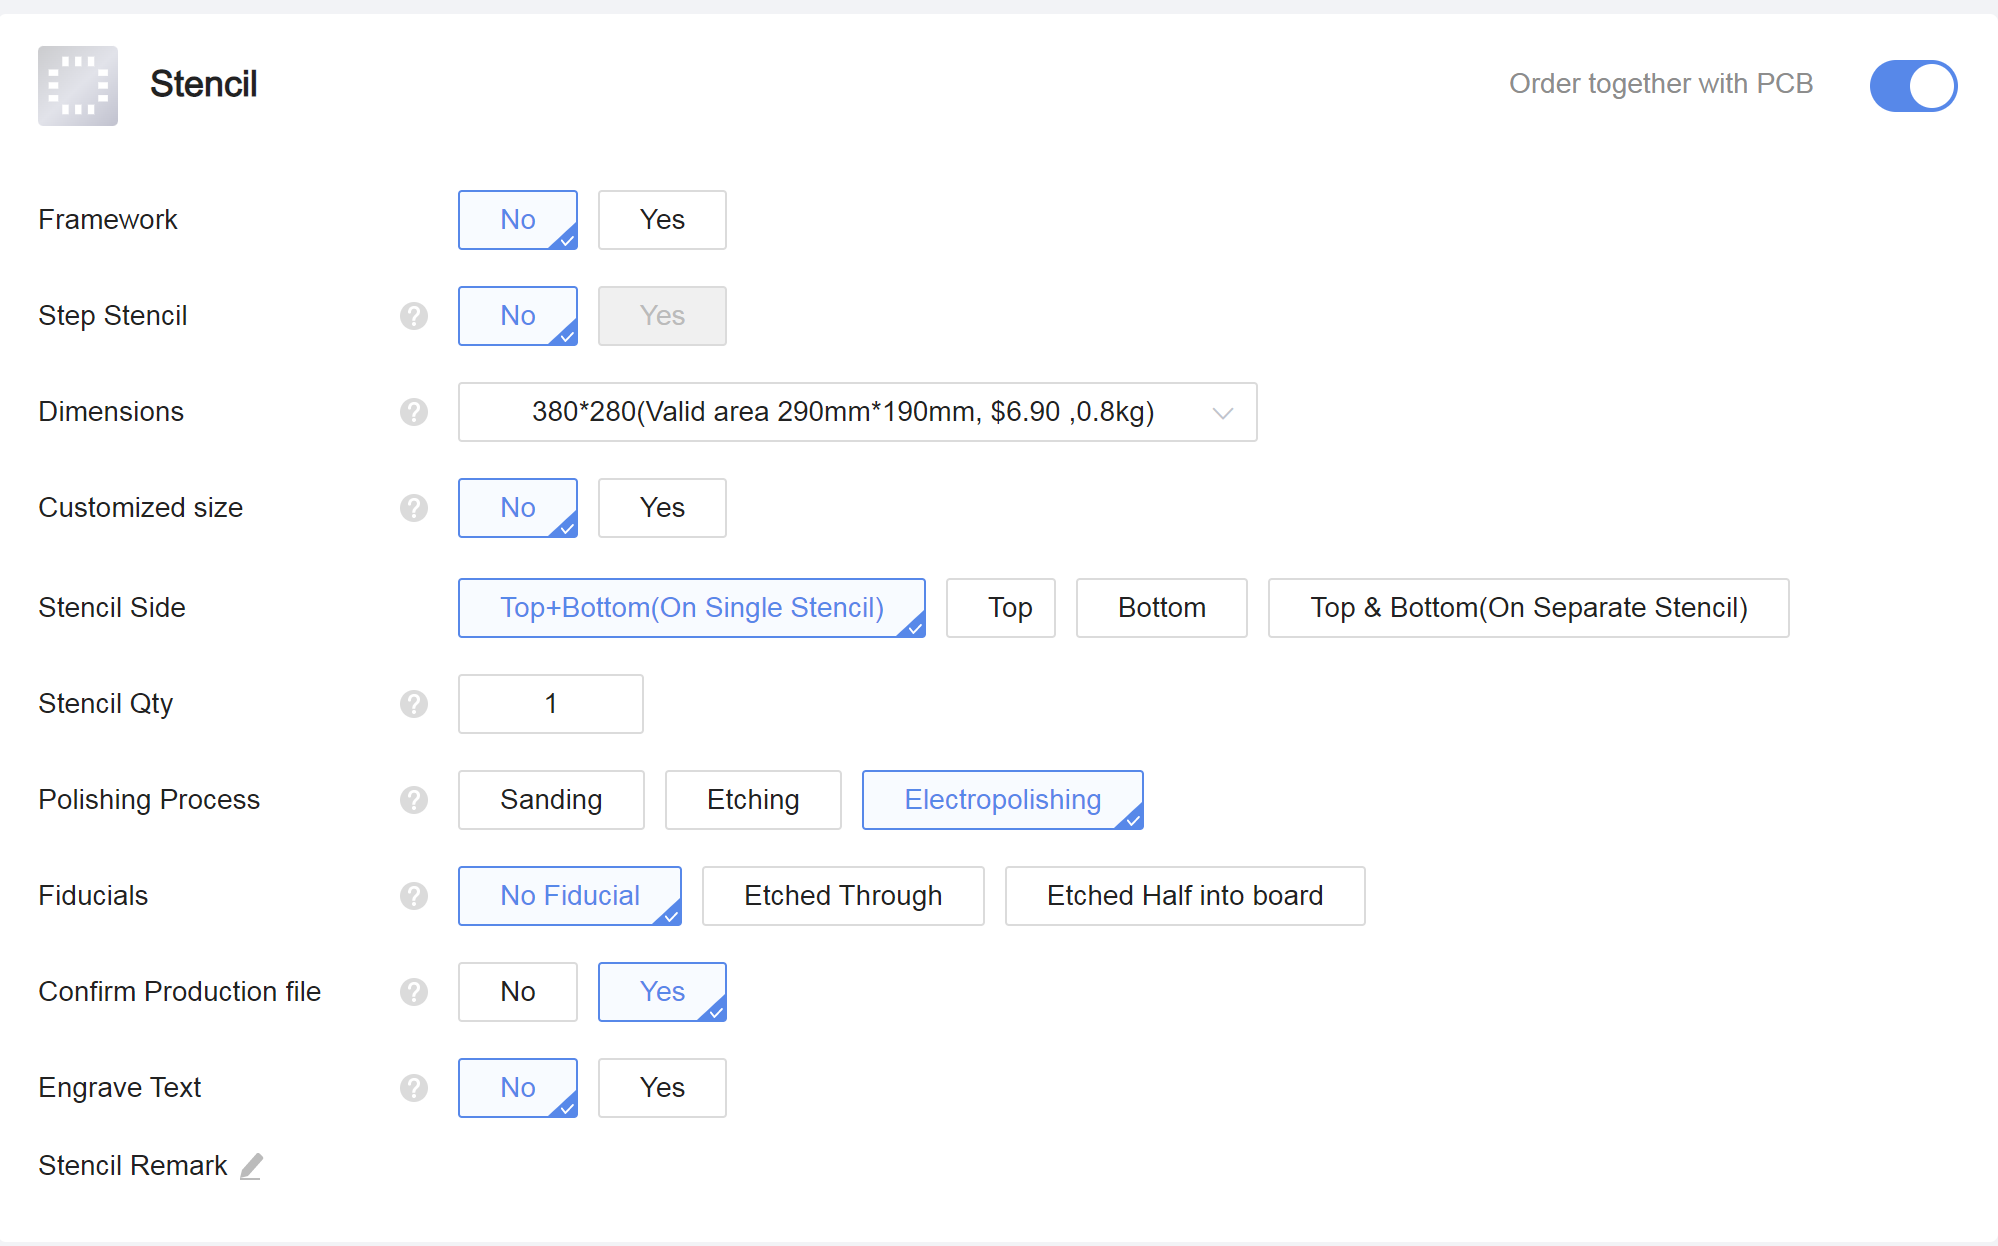Open the Dimensions dropdown
1998x1246 pixels.
[857, 412]
